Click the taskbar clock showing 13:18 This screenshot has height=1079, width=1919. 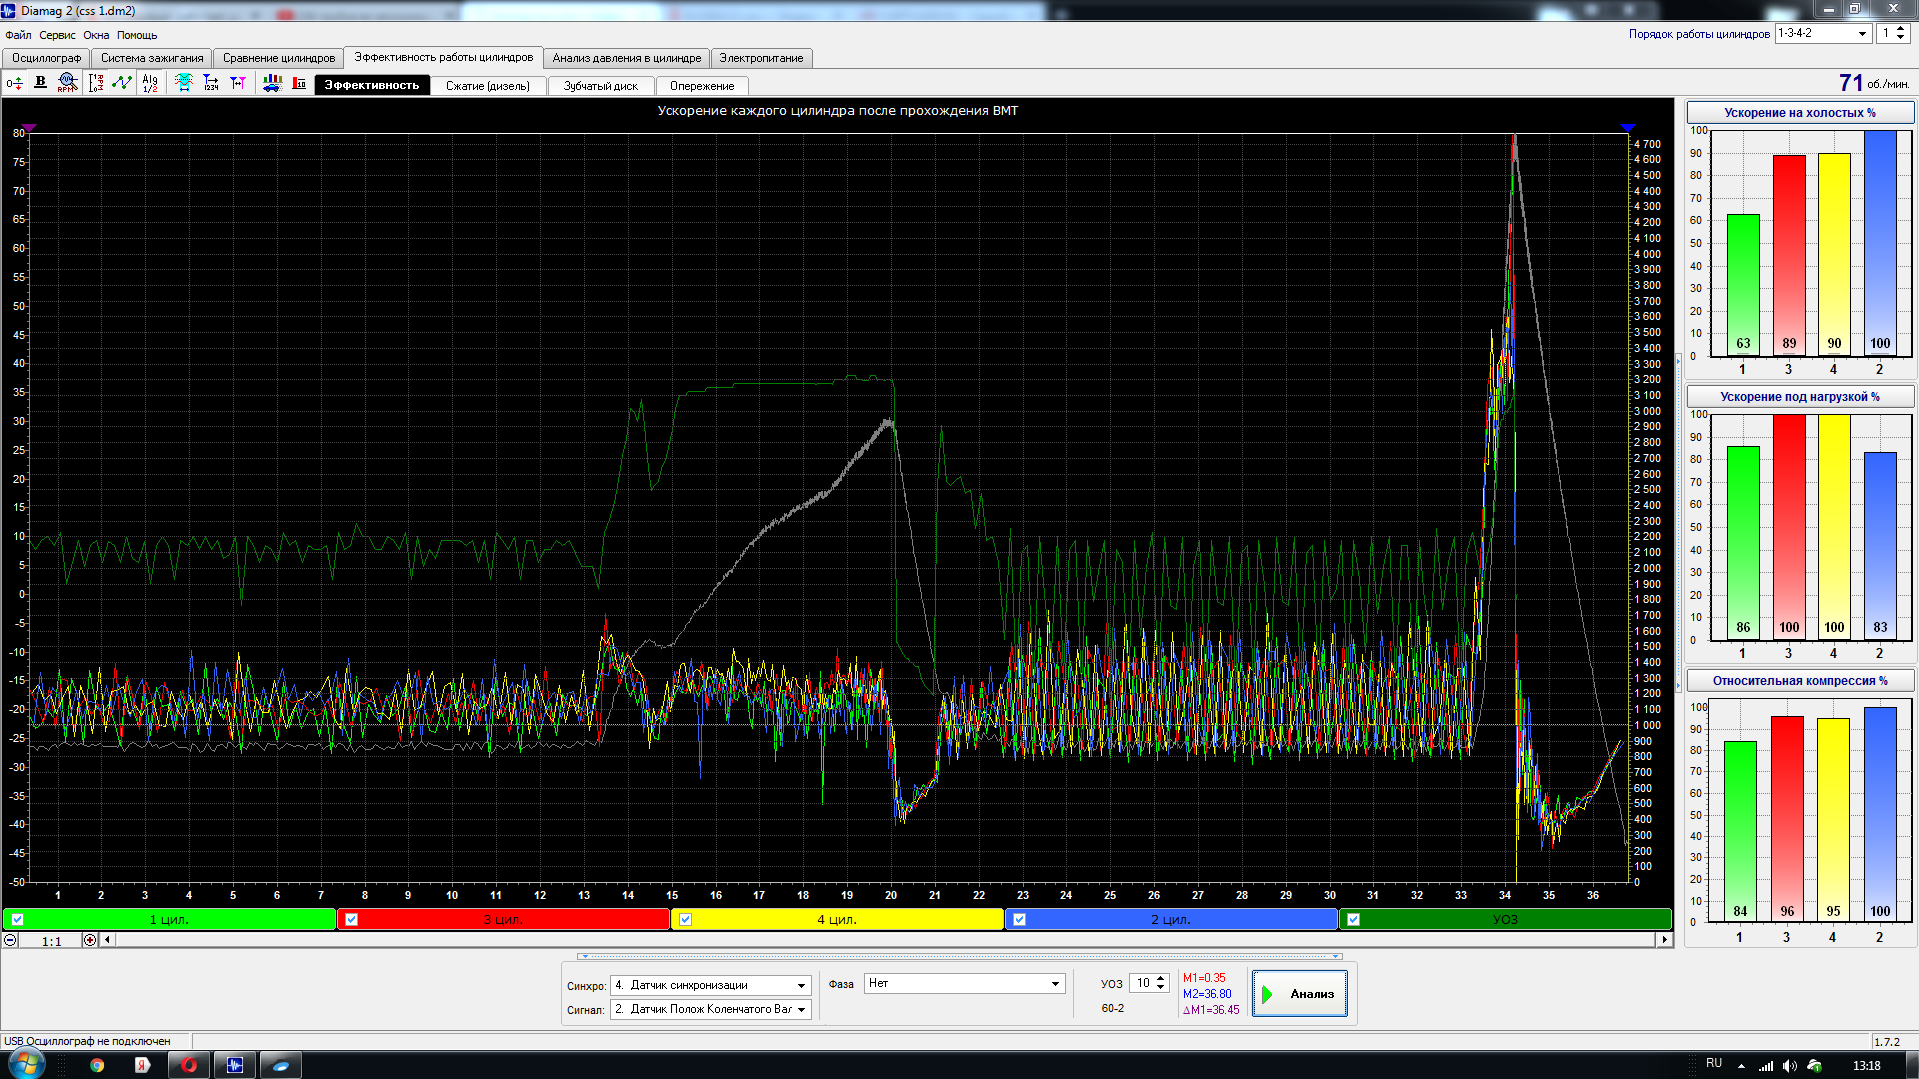pyautogui.click(x=1866, y=1066)
